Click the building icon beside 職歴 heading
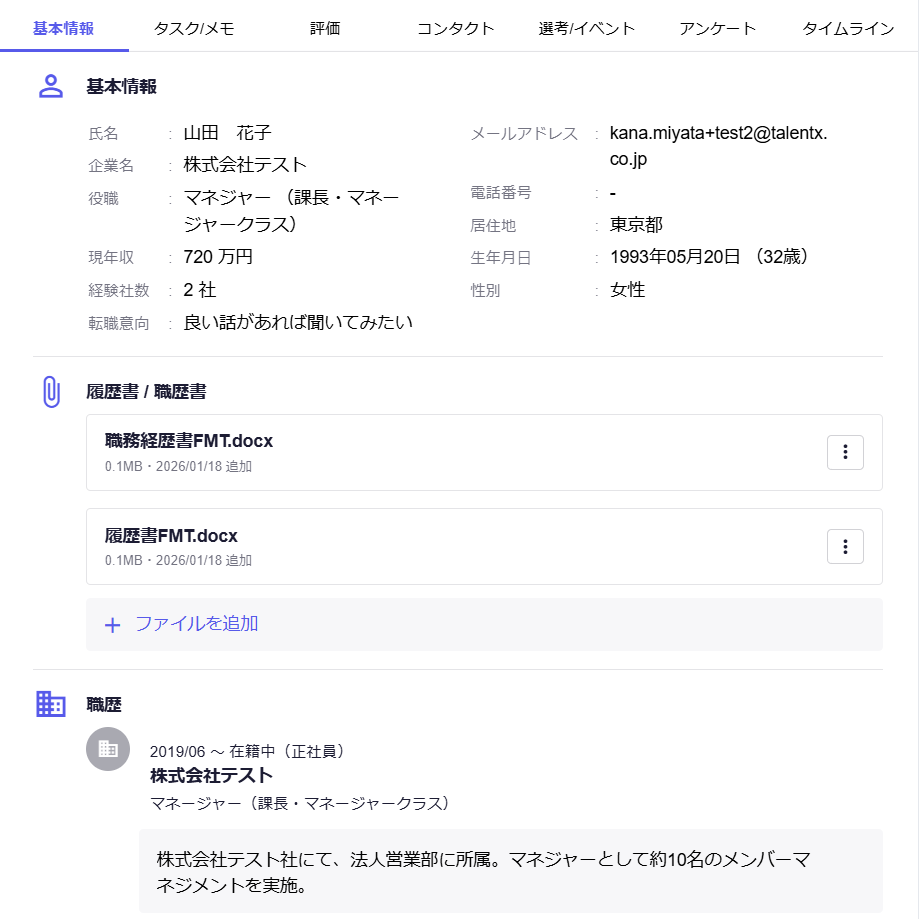Viewport: 919px width, 919px height. coord(51,704)
